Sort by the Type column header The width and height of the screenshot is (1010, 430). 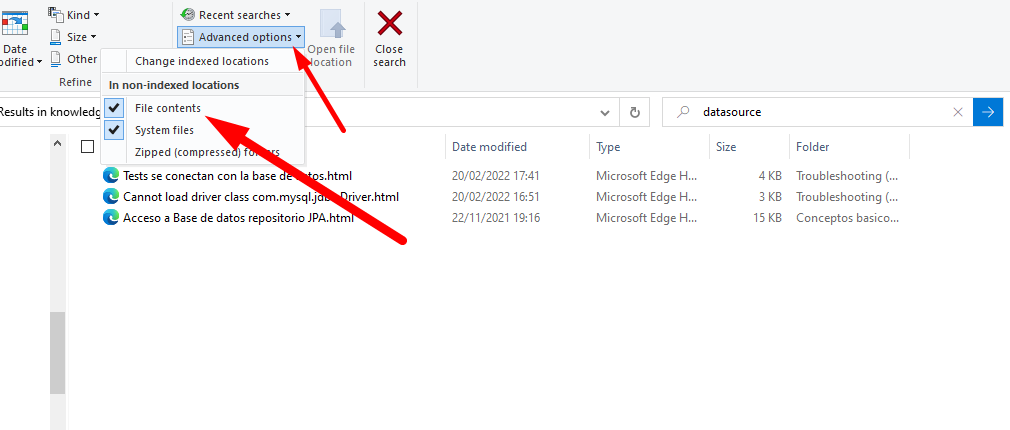pyautogui.click(x=608, y=147)
